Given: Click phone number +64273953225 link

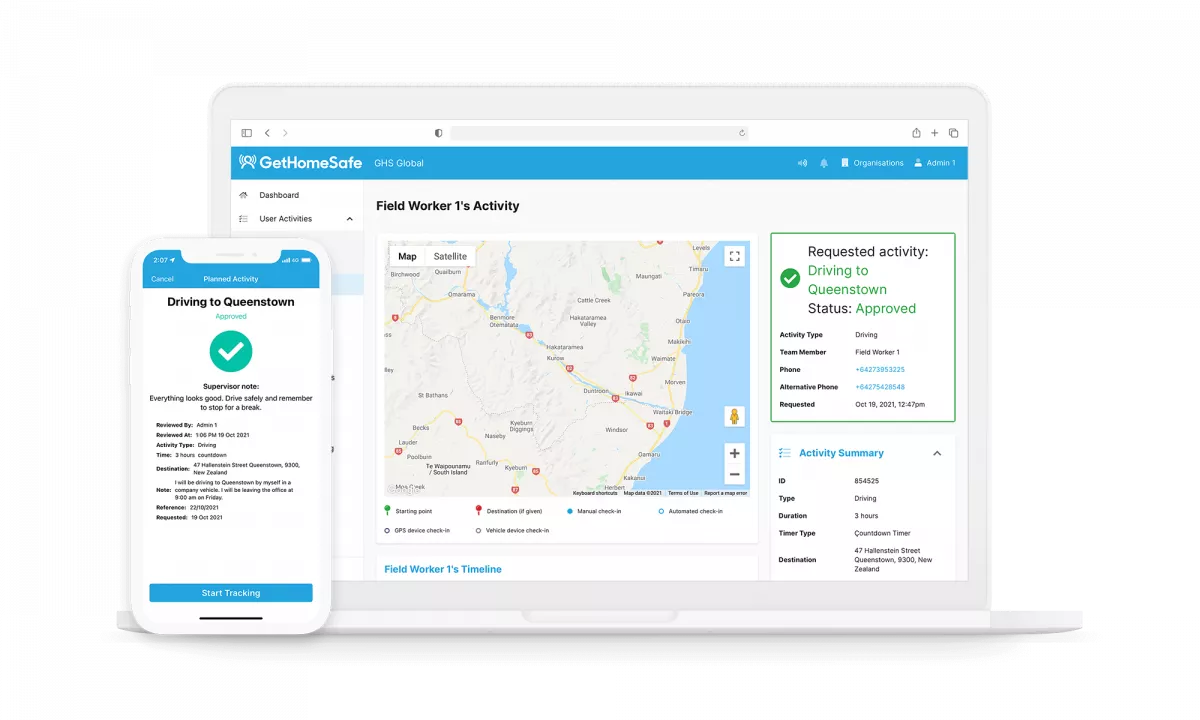Looking at the screenshot, I should (x=879, y=370).
